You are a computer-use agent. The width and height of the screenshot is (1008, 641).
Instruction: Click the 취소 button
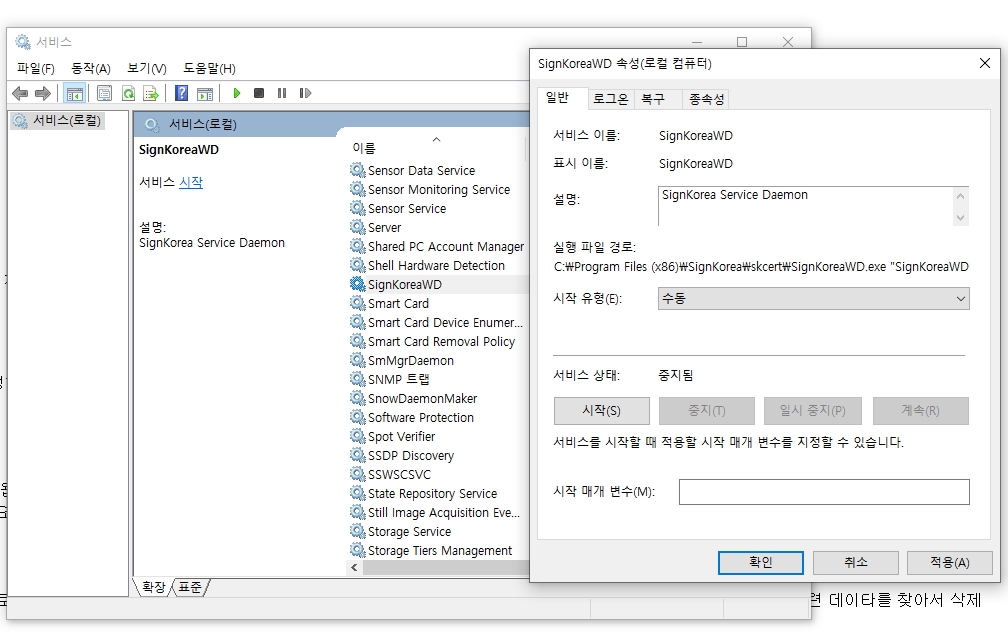click(x=856, y=563)
